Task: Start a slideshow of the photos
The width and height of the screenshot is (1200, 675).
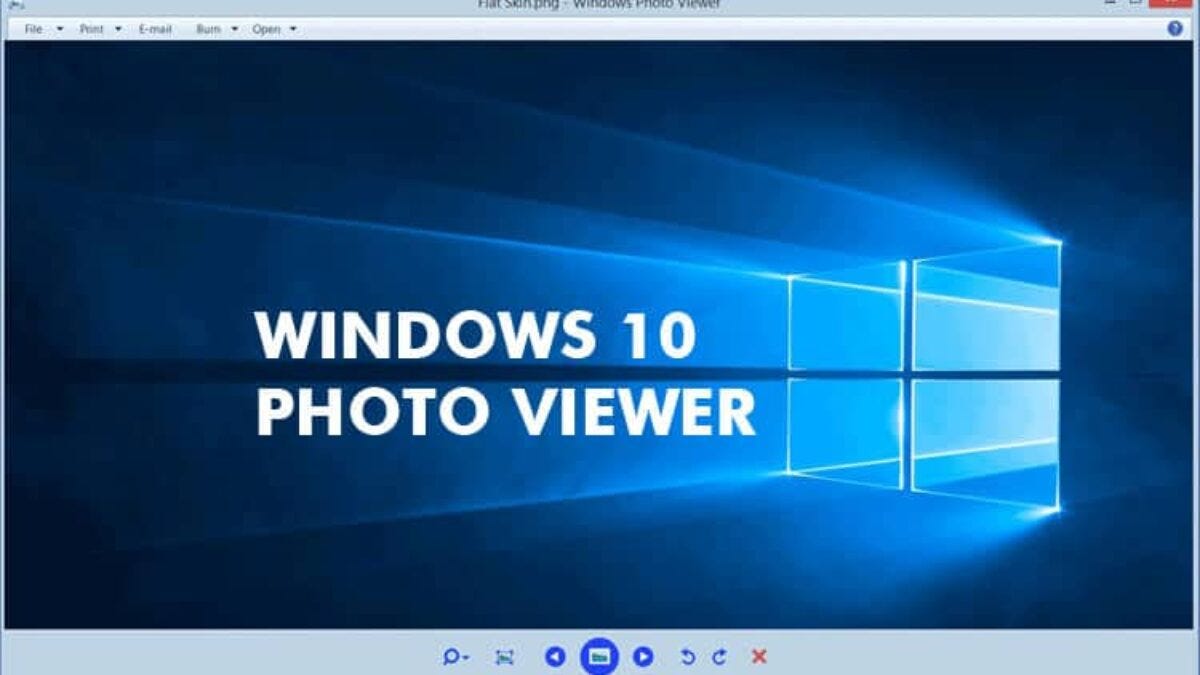Action: [x=600, y=656]
